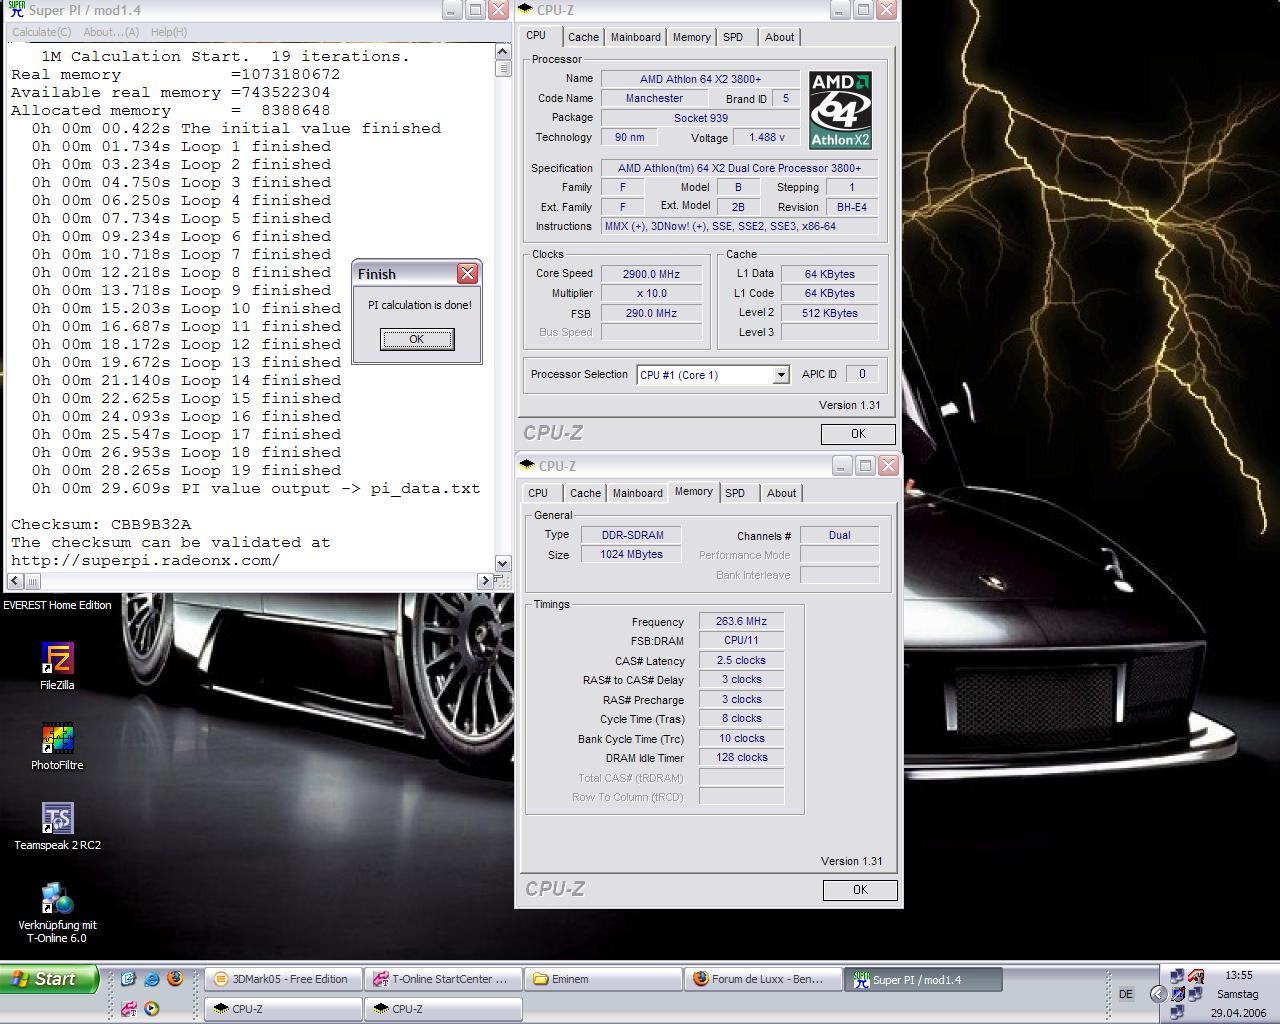Open Verknüpfung mit T-Online 6.0 shortcut

57,912
